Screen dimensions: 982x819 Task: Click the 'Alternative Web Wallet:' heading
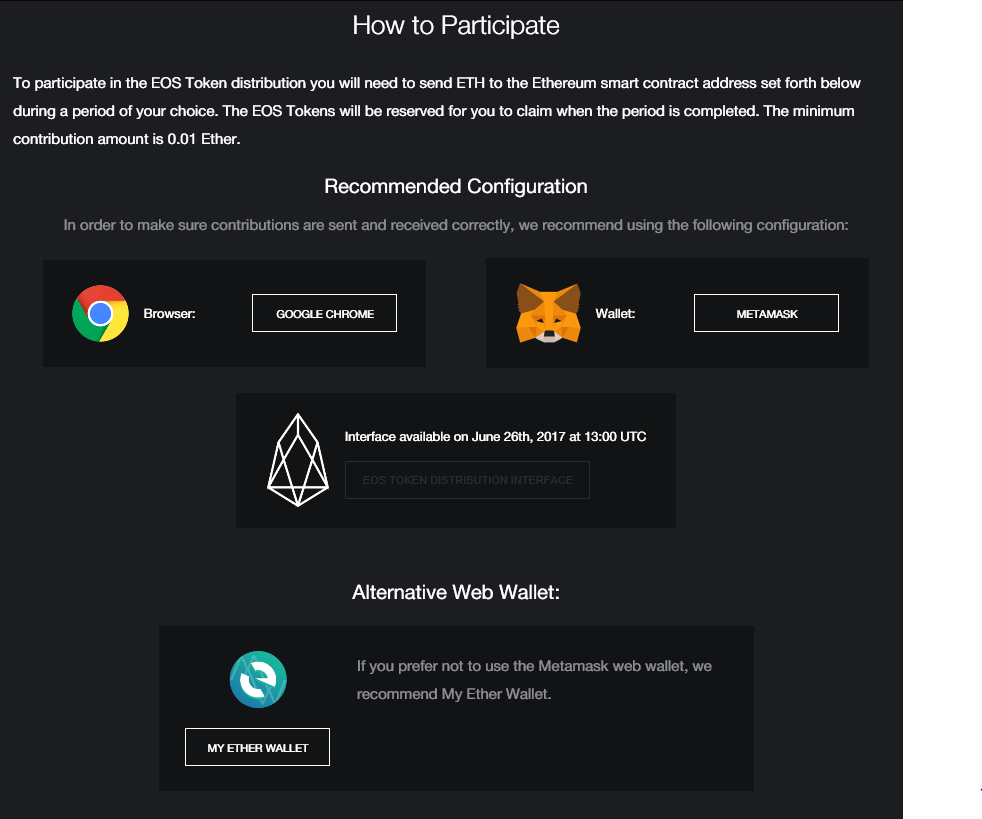[x=456, y=592]
